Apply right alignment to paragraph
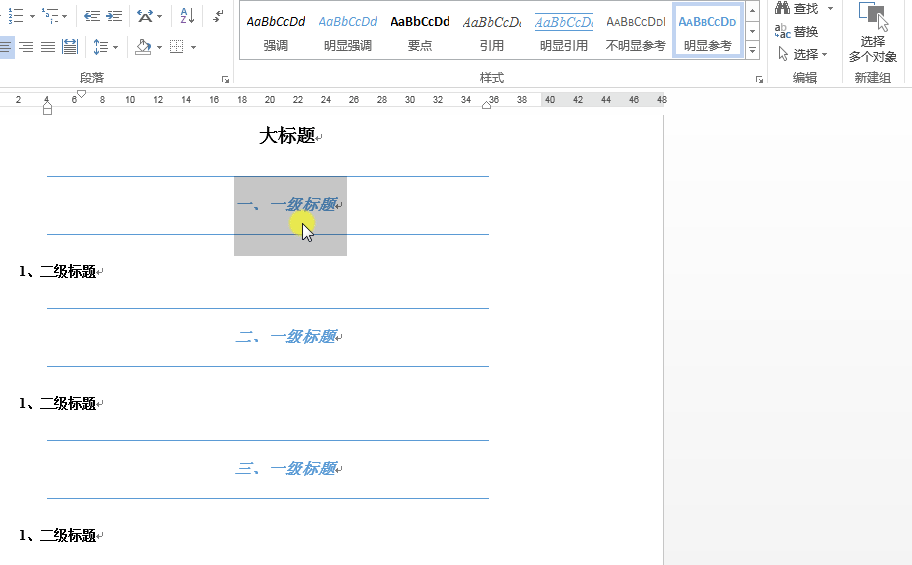912x565 pixels. (x=26, y=47)
